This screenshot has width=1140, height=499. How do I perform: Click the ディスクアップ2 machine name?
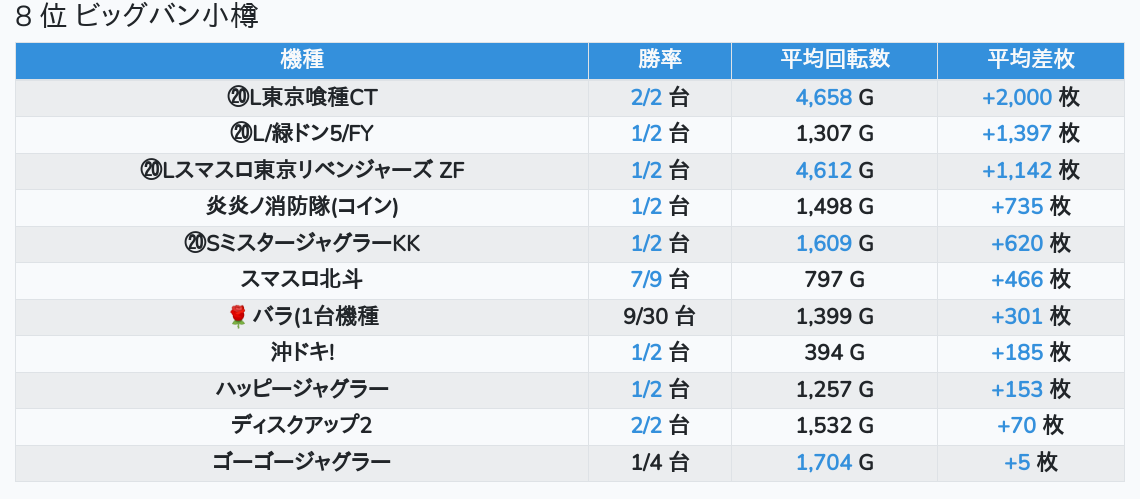[x=302, y=426]
